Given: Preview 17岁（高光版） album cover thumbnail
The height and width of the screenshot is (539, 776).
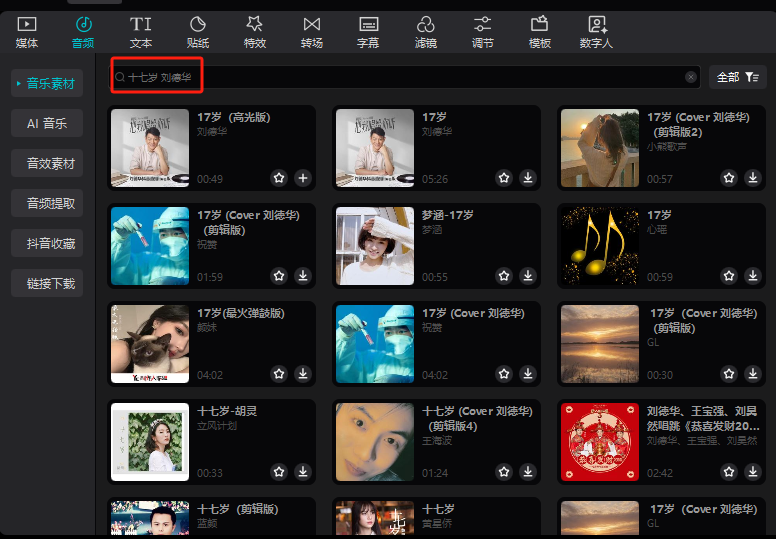Looking at the screenshot, I should tap(150, 148).
